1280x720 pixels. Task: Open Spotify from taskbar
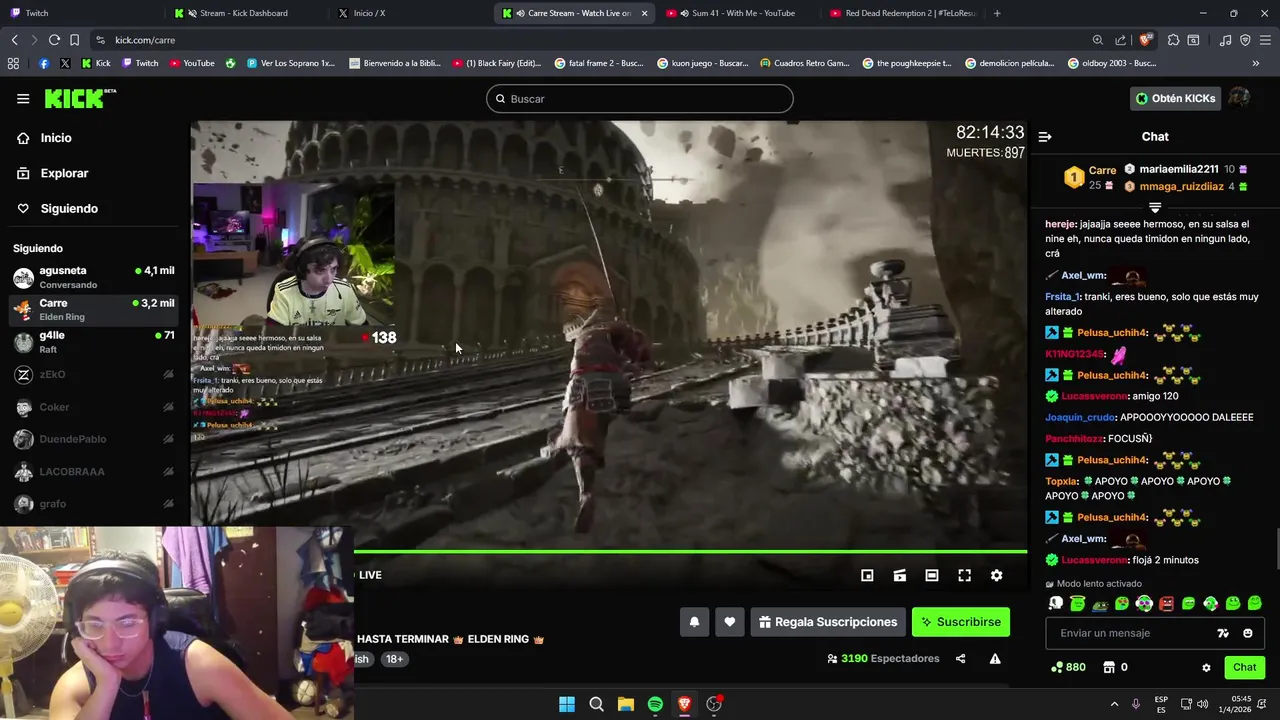tap(655, 704)
